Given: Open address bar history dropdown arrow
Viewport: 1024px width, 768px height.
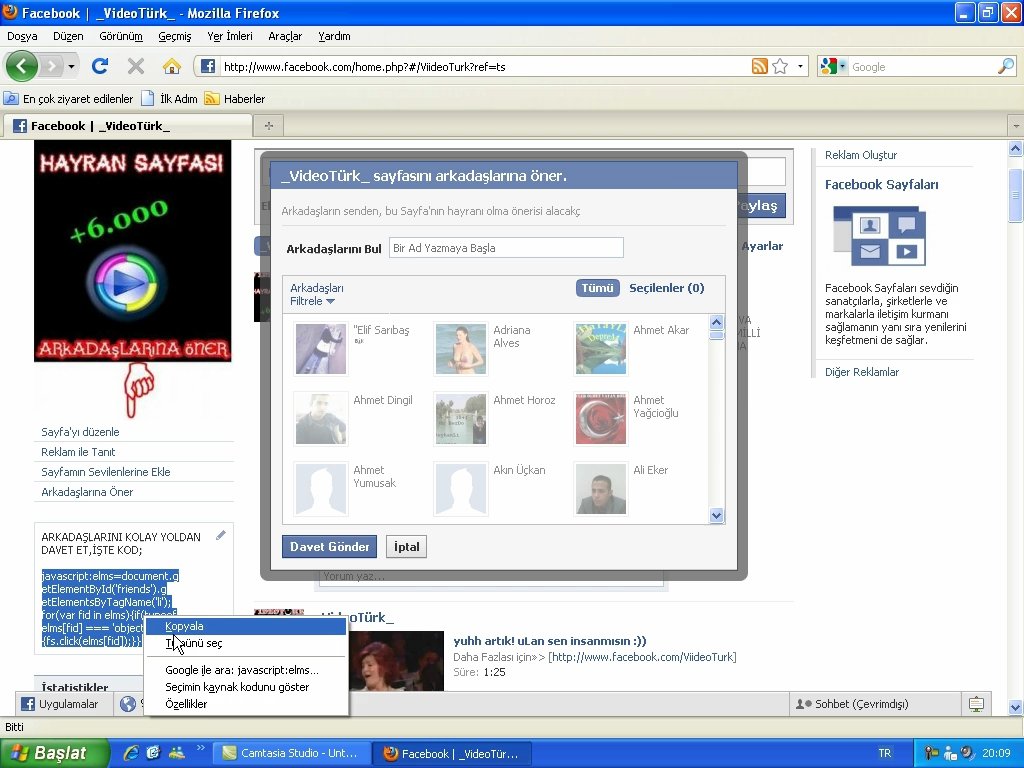Looking at the screenshot, I should pyautogui.click(x=800, y=67).
